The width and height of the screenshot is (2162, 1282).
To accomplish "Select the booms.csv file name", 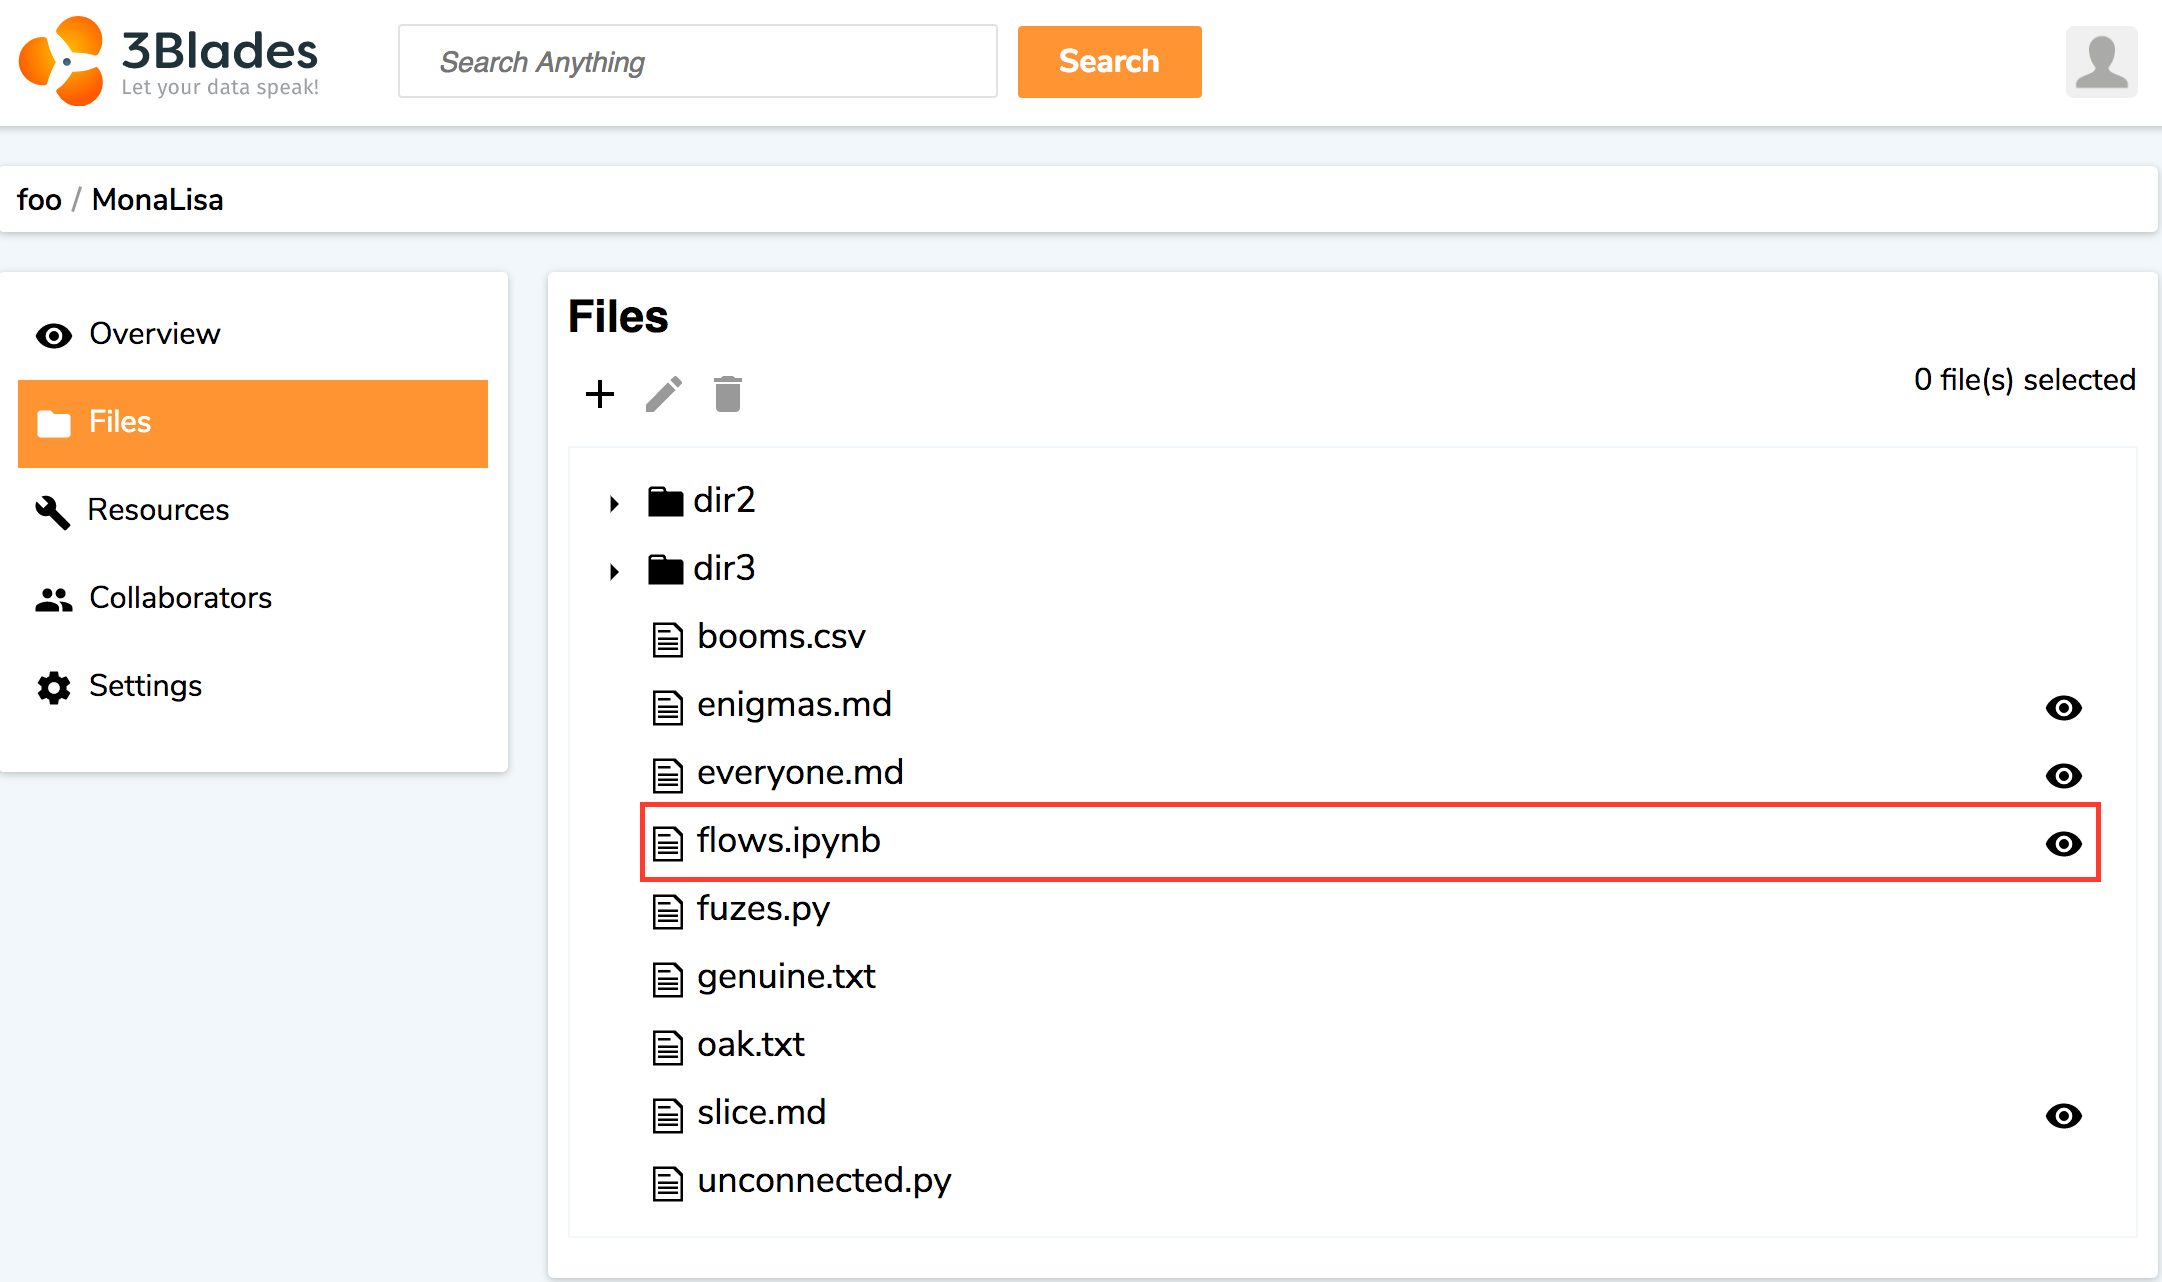I will [781, 637].
